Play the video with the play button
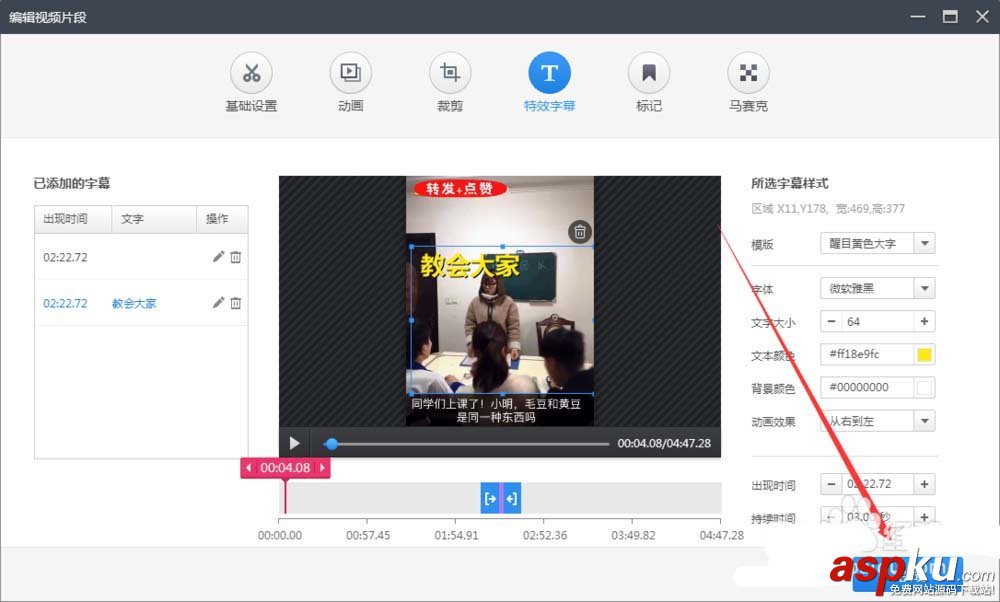The width and height of the screenshot is (1000, 602). pyautogui.click(x=294, y=441)
